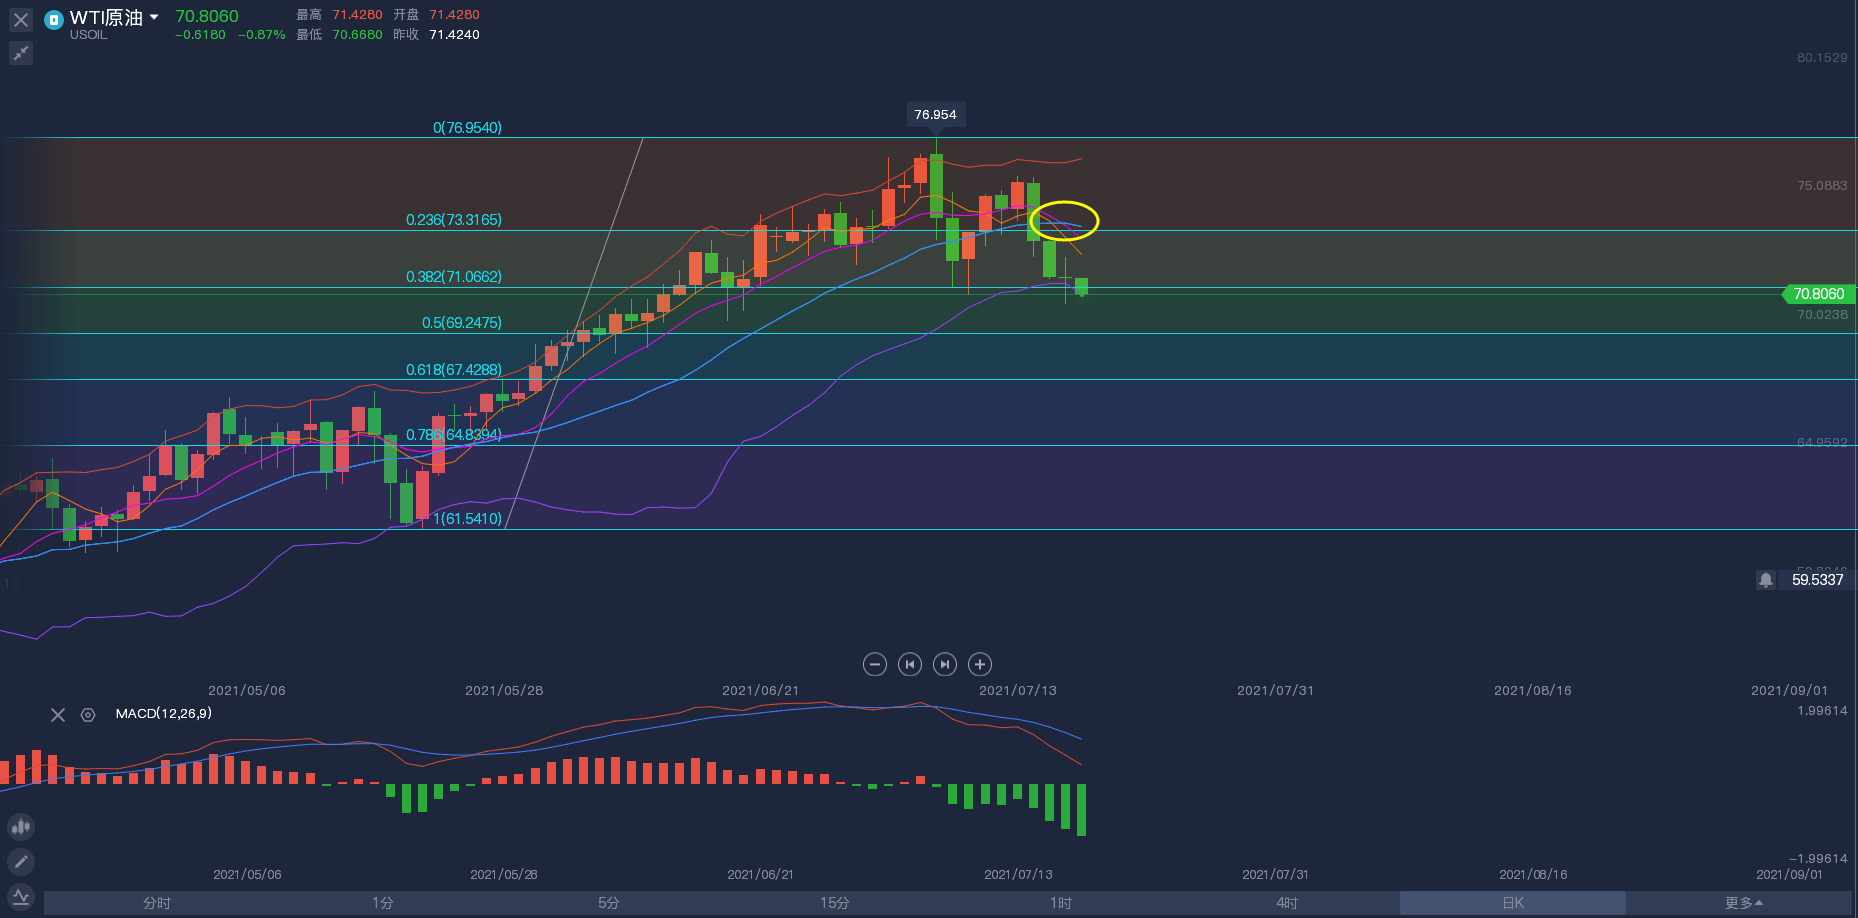Zoom in chart with plus button

click(980, 664)
